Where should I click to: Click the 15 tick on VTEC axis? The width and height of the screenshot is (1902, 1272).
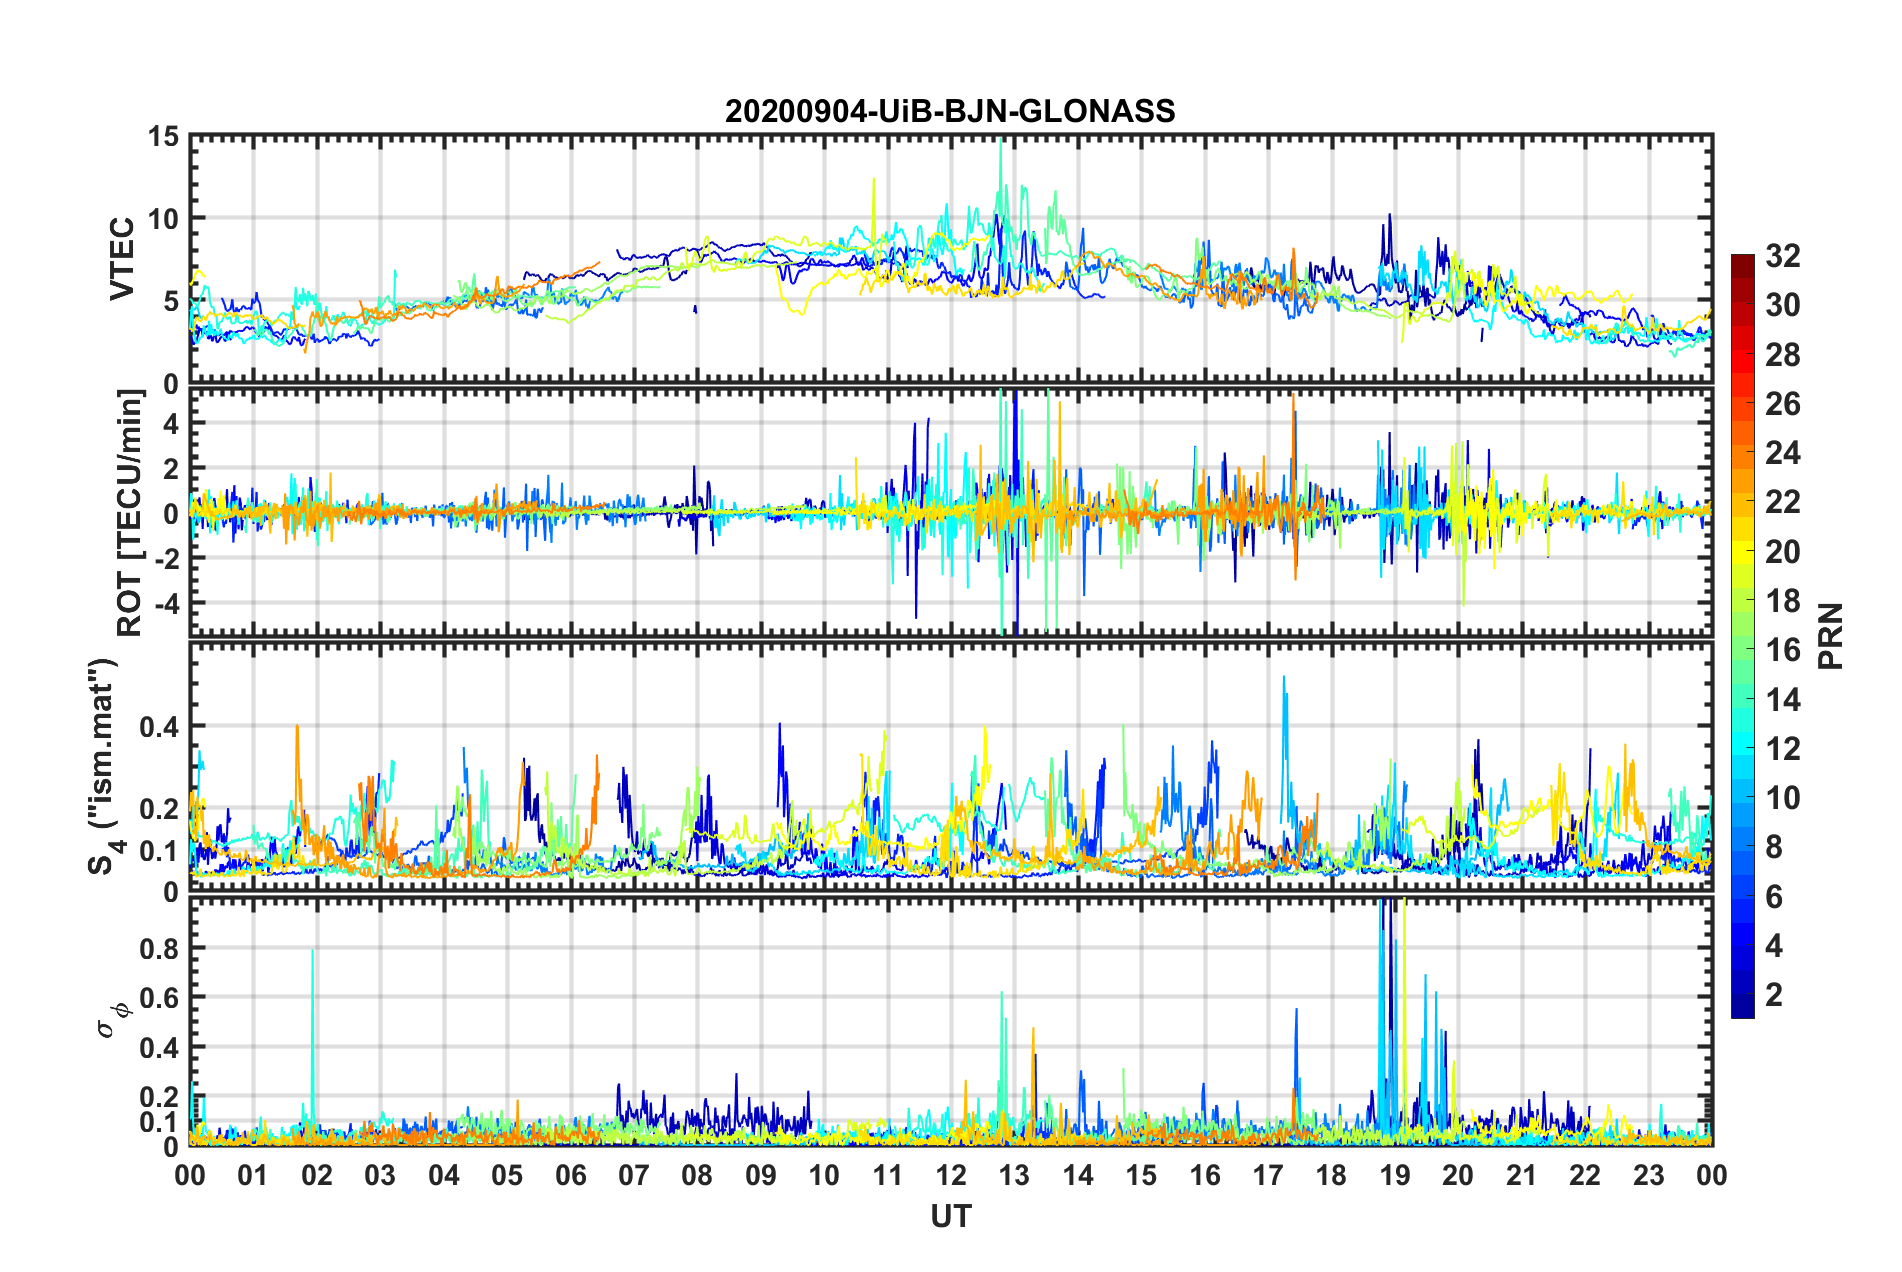[x=164, y=136]
